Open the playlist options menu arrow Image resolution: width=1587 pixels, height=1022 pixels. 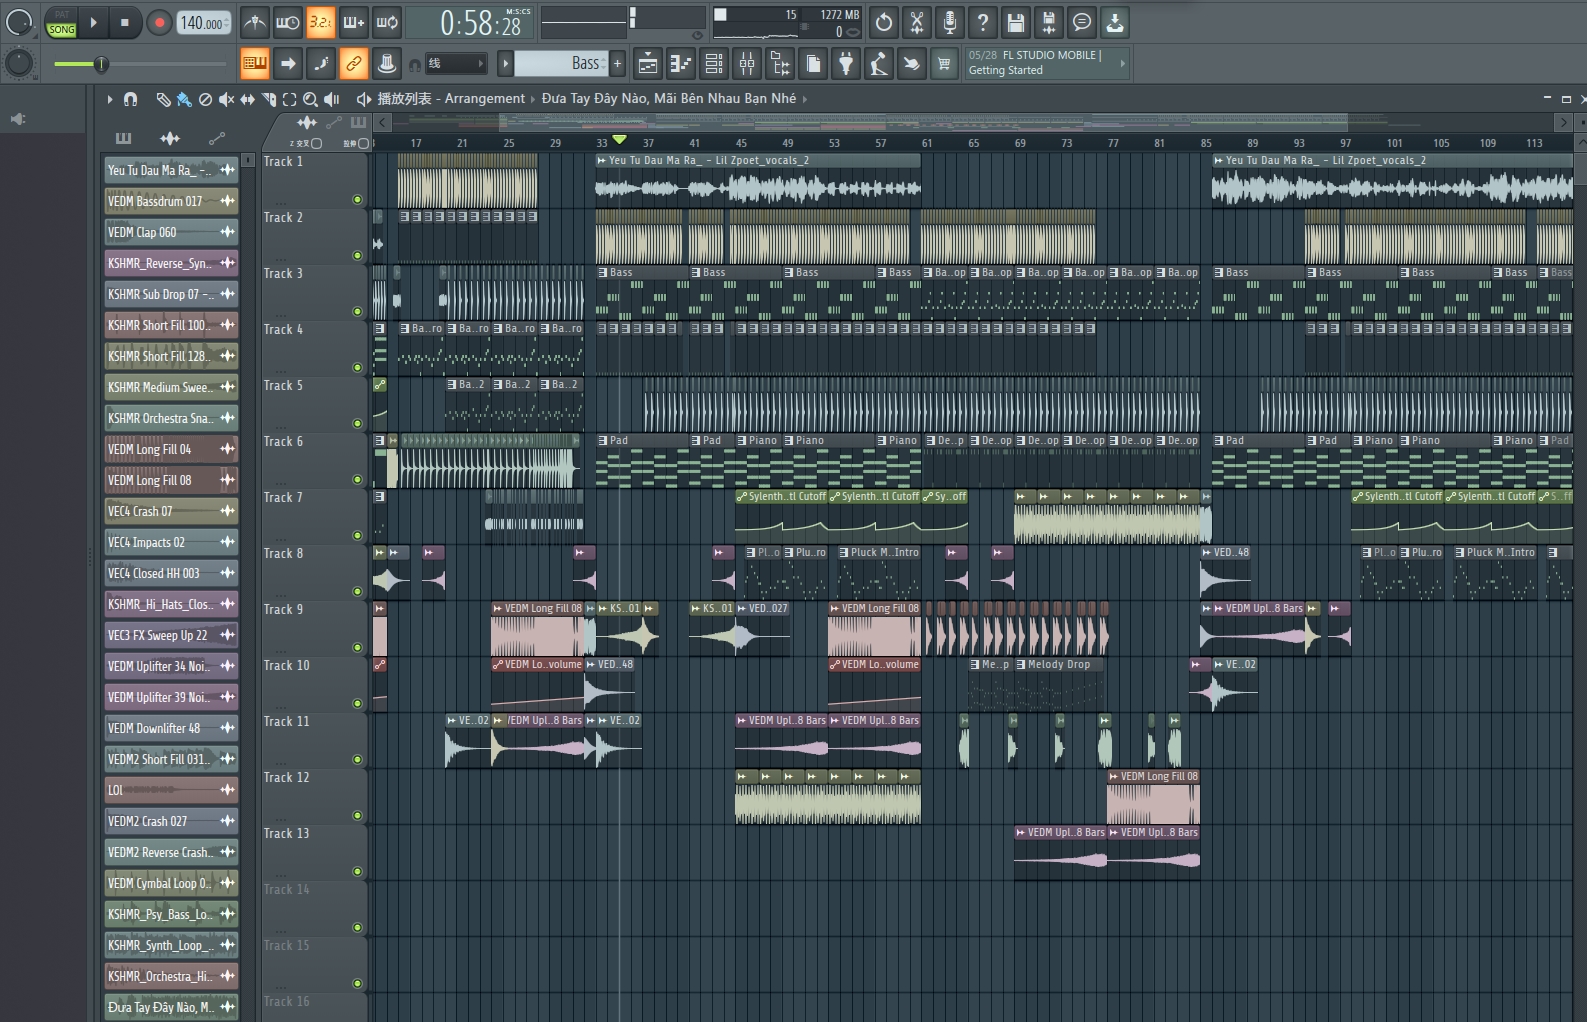pos(110,99)
